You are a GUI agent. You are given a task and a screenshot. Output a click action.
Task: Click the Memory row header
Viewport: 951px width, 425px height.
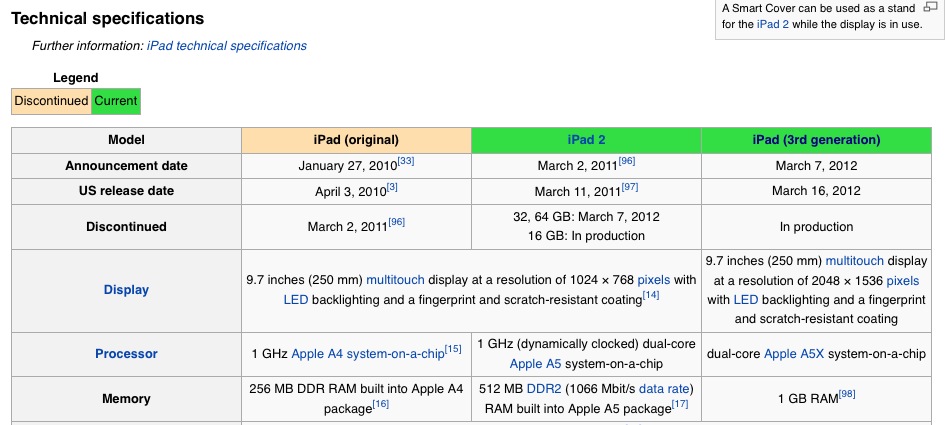(x=126, y=399)
